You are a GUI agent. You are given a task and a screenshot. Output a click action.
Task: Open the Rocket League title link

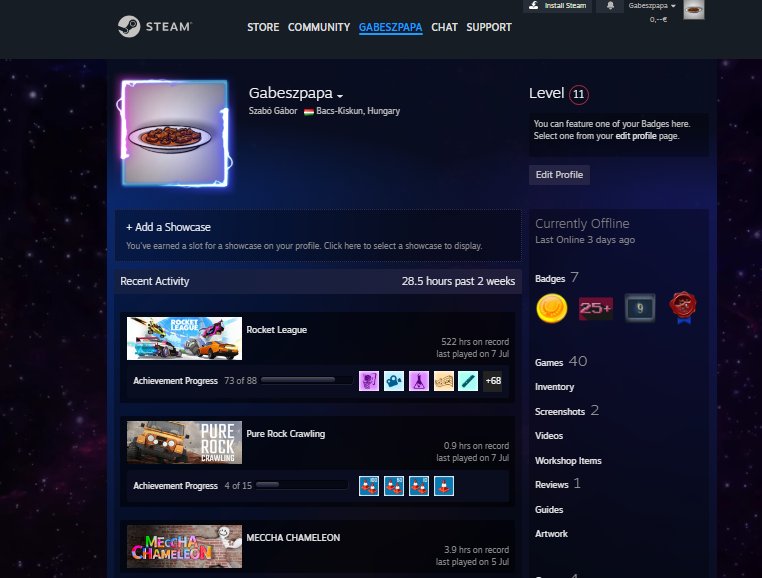pyautogui.click(x=277, y=330)
